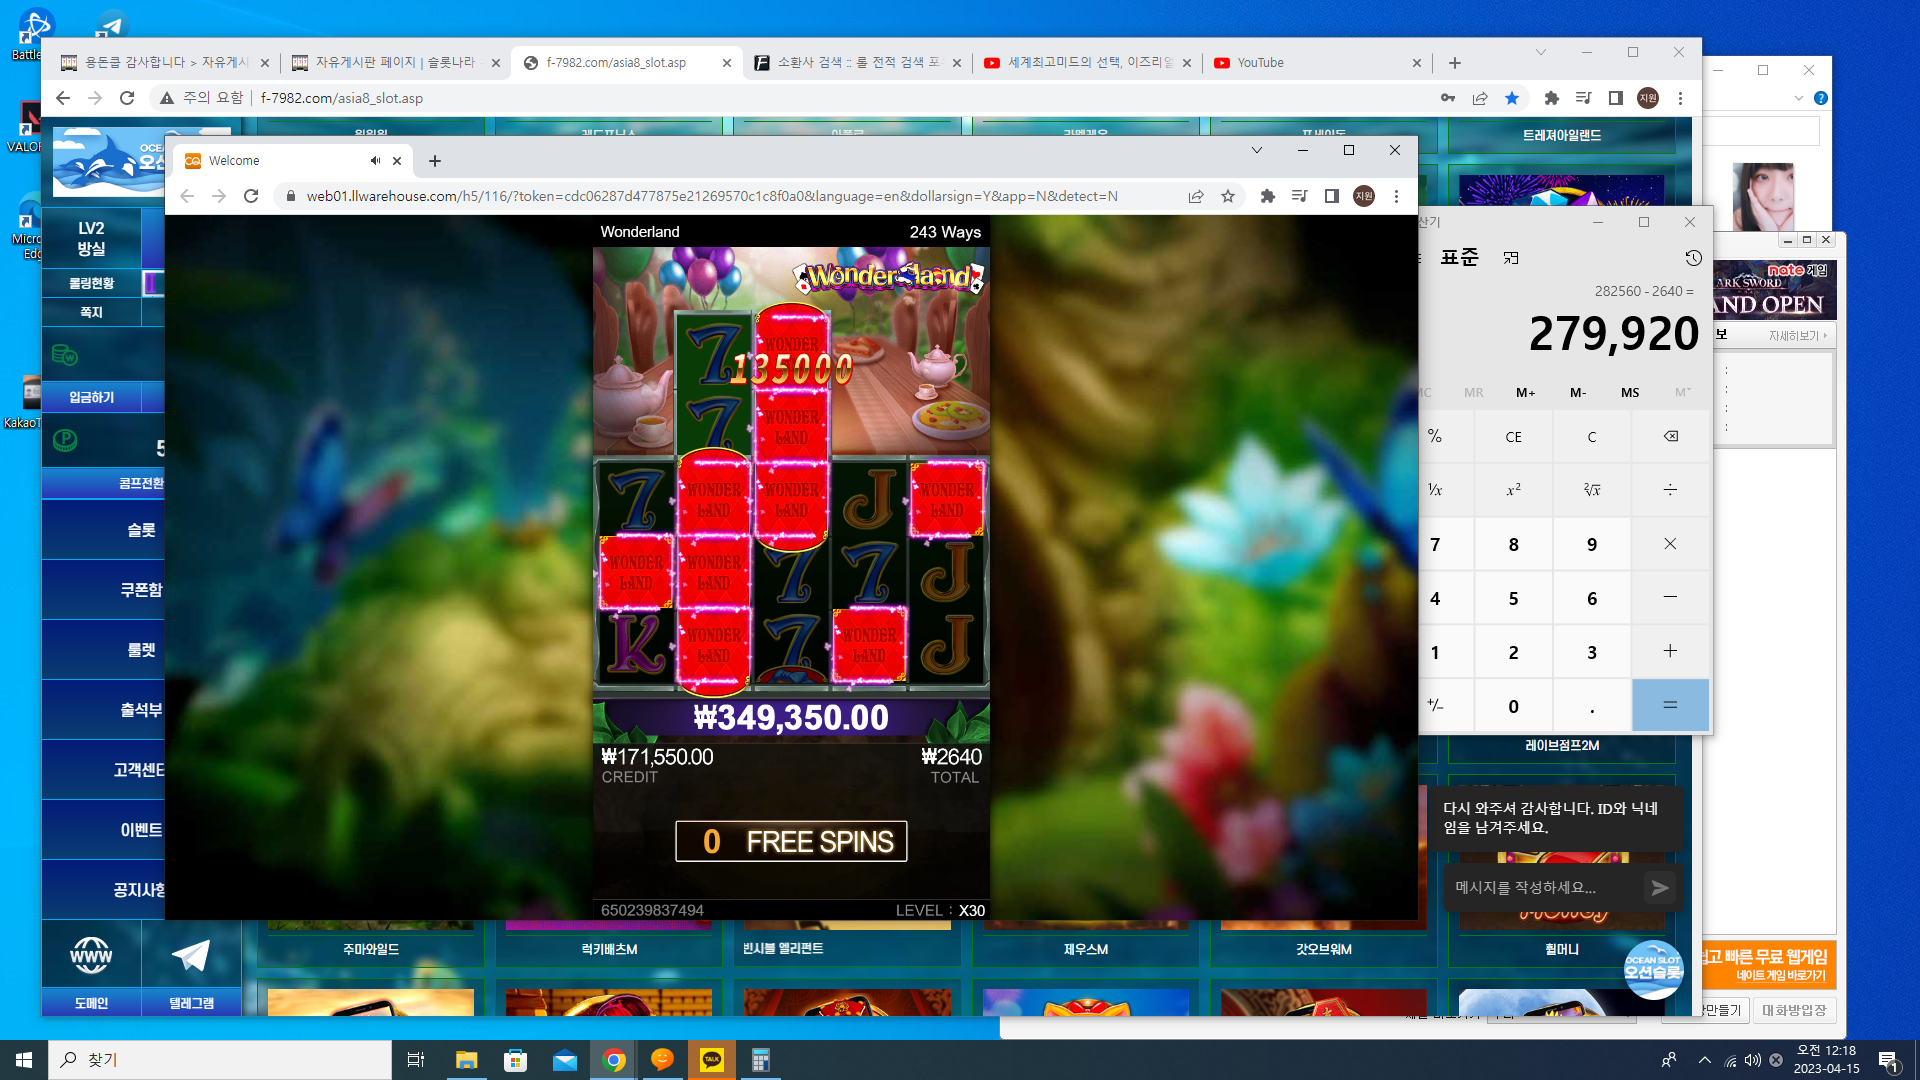Switch to the 용돈좀 감사합니다 tab
The width and height of the screenshot is (1920, 1080).
[x=164, y=63]
